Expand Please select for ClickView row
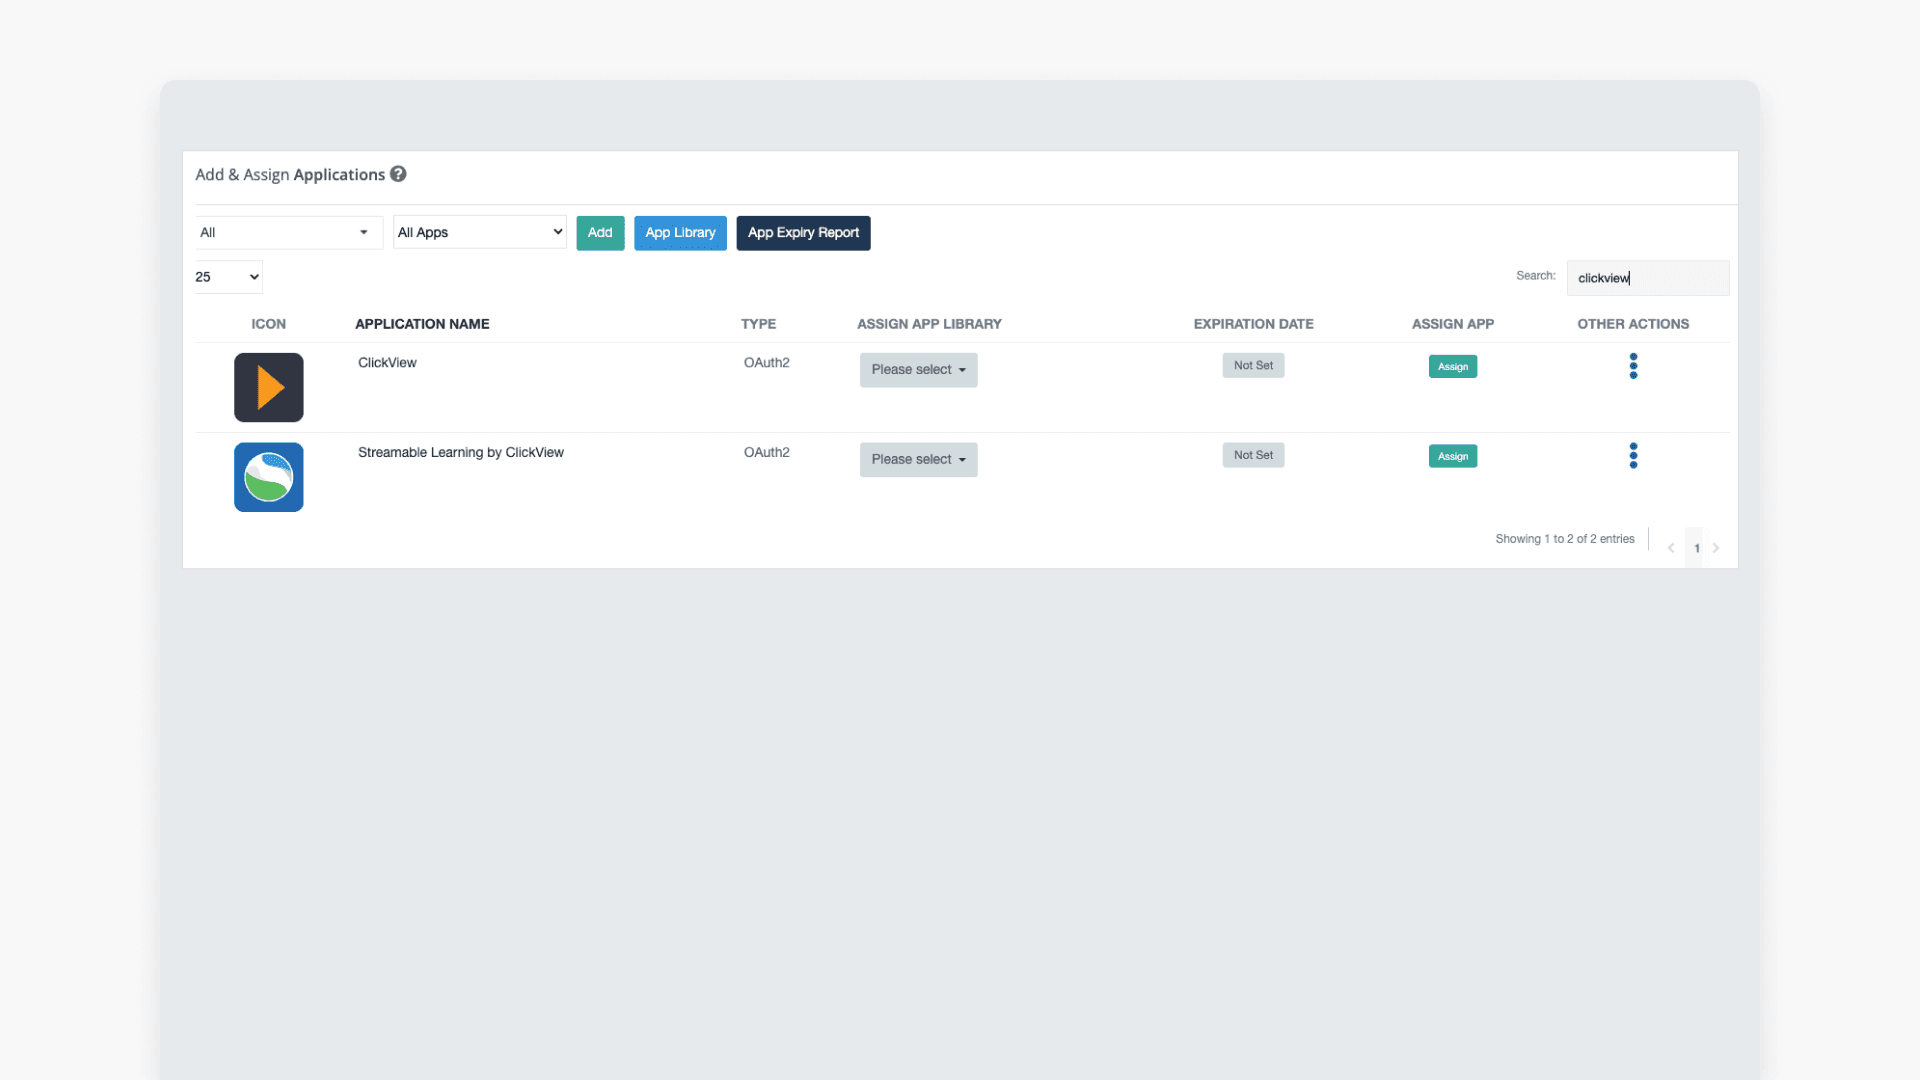The height and width of the screenshot is (1080, 1920). tap(918, 370)
